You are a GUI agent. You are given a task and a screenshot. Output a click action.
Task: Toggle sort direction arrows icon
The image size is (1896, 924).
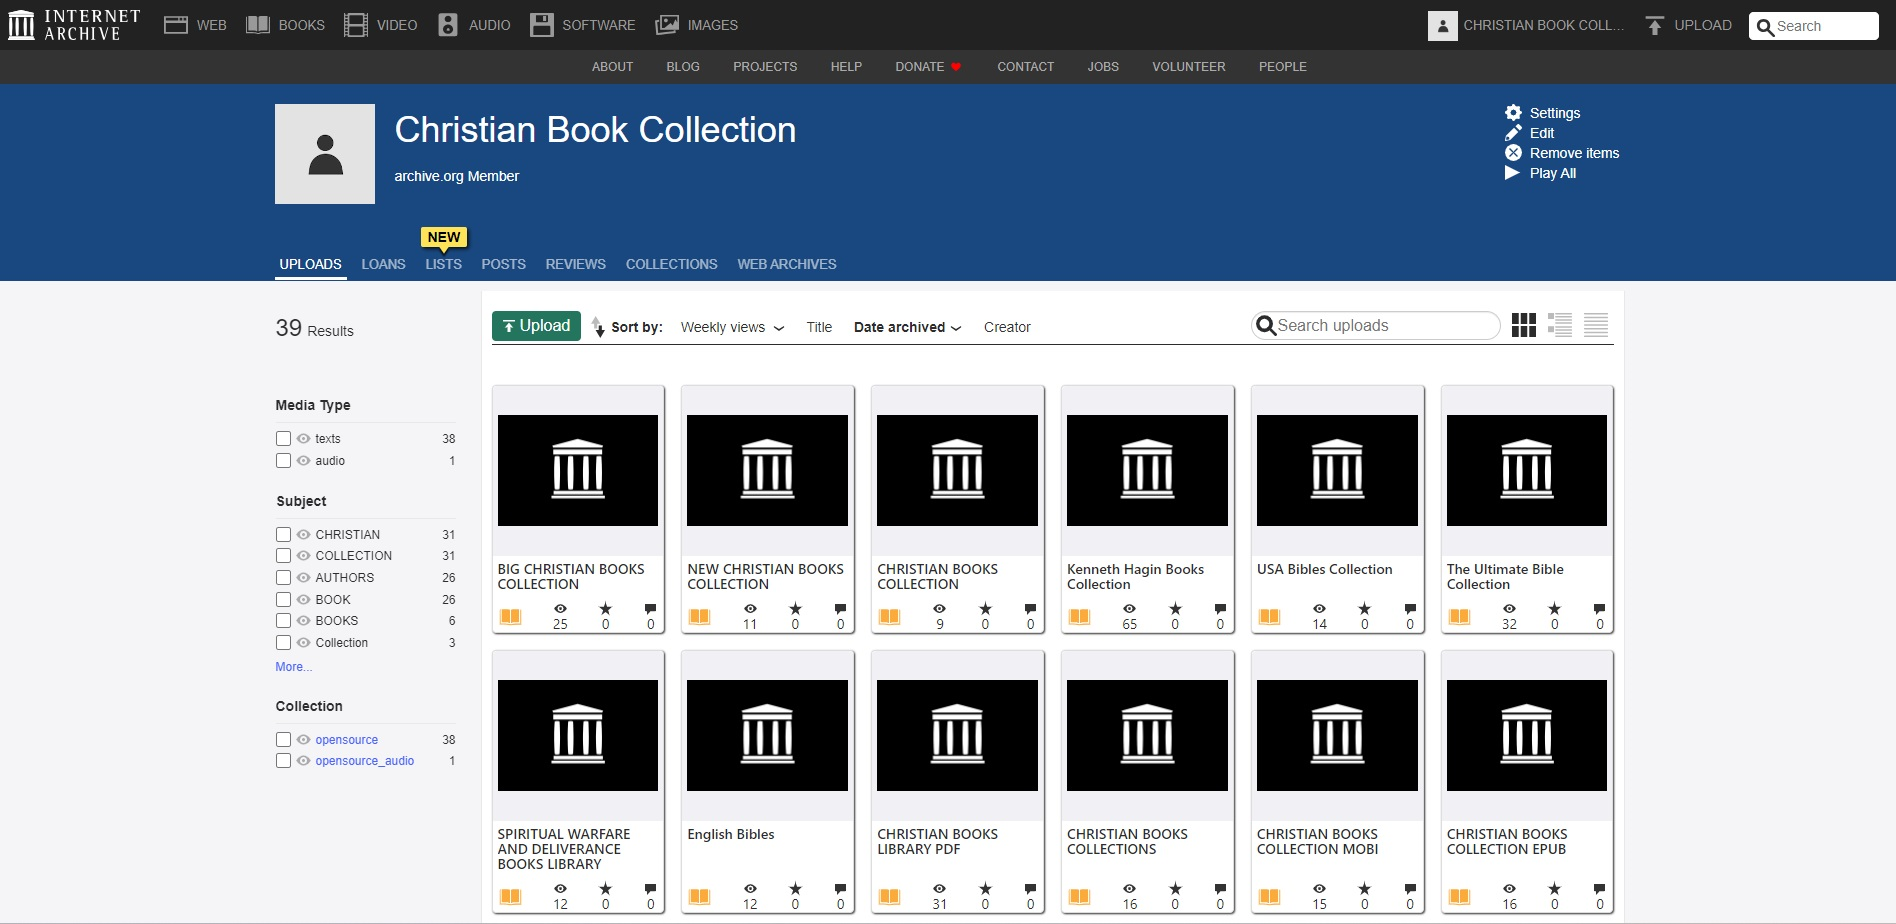coord(598,327)
